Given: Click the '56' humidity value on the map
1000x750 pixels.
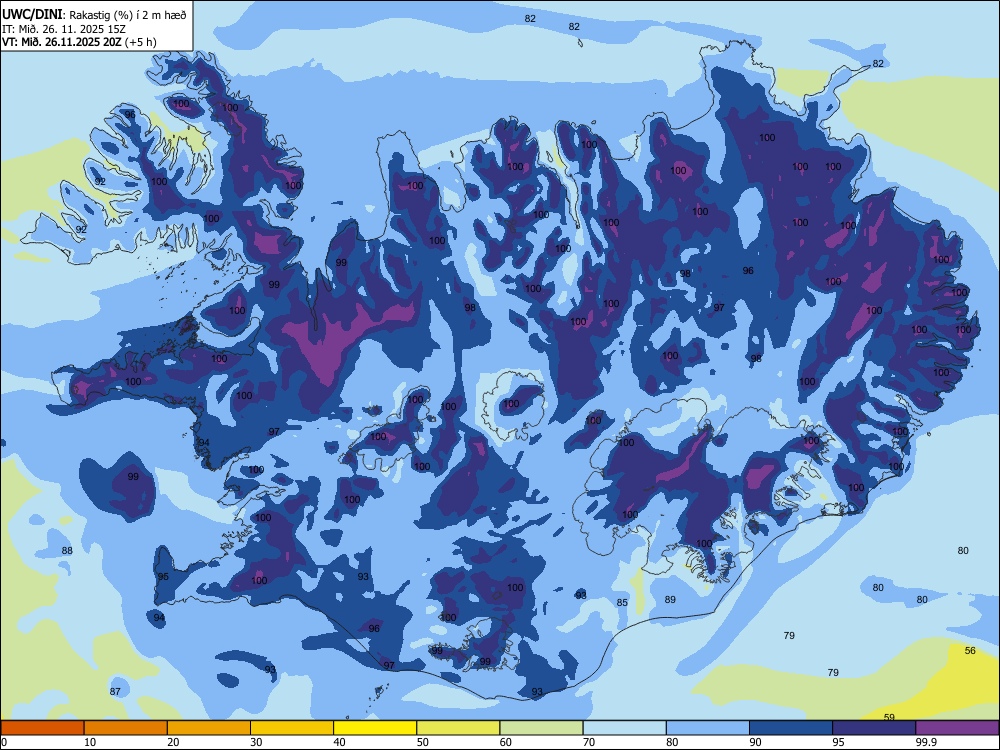Looking at the screenshot, I should 970,651.
